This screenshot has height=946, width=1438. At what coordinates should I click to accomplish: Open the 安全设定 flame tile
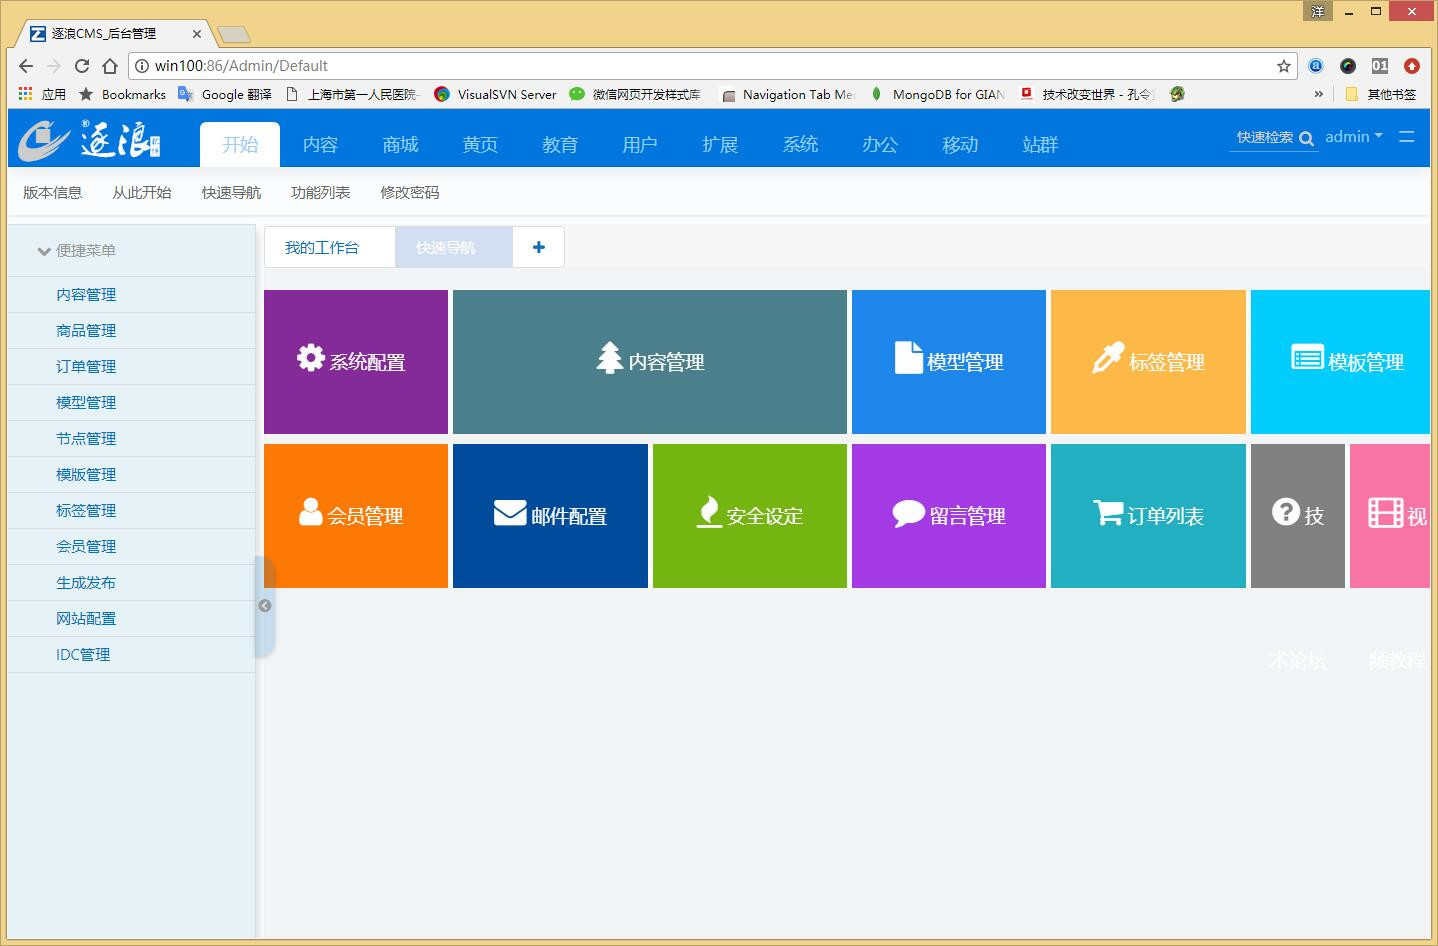[750, 516]
